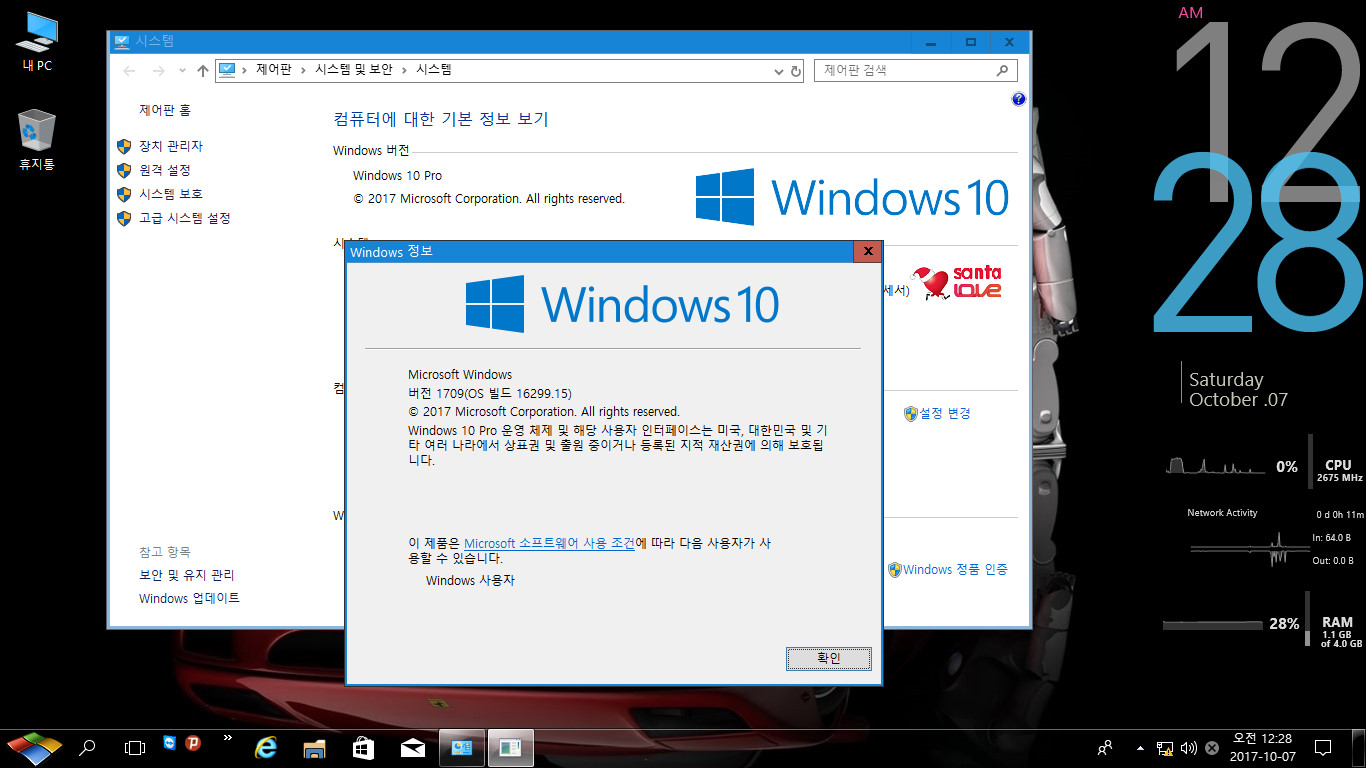Click Saturday October .07 date widget

tap(1238, 389)
